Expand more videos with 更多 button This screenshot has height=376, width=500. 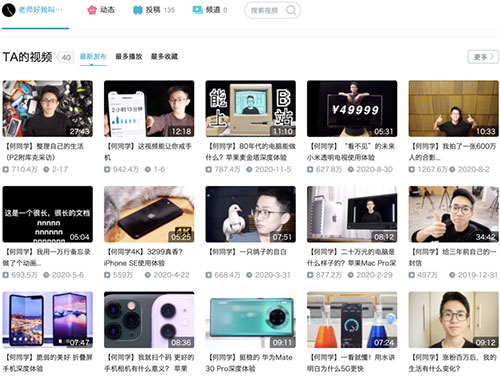tap(483, 57)
